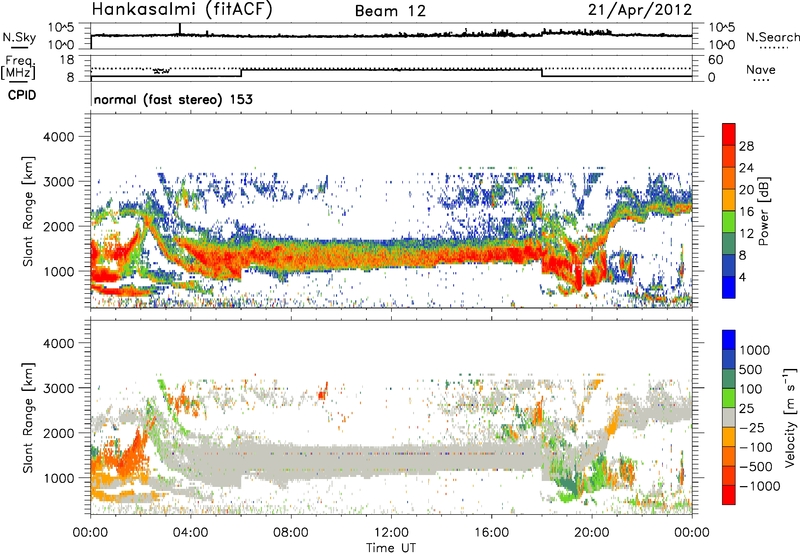Click the solid line sample under N.Sky
This screenshot has height=554, width=800.
click(x=19, y=48)
